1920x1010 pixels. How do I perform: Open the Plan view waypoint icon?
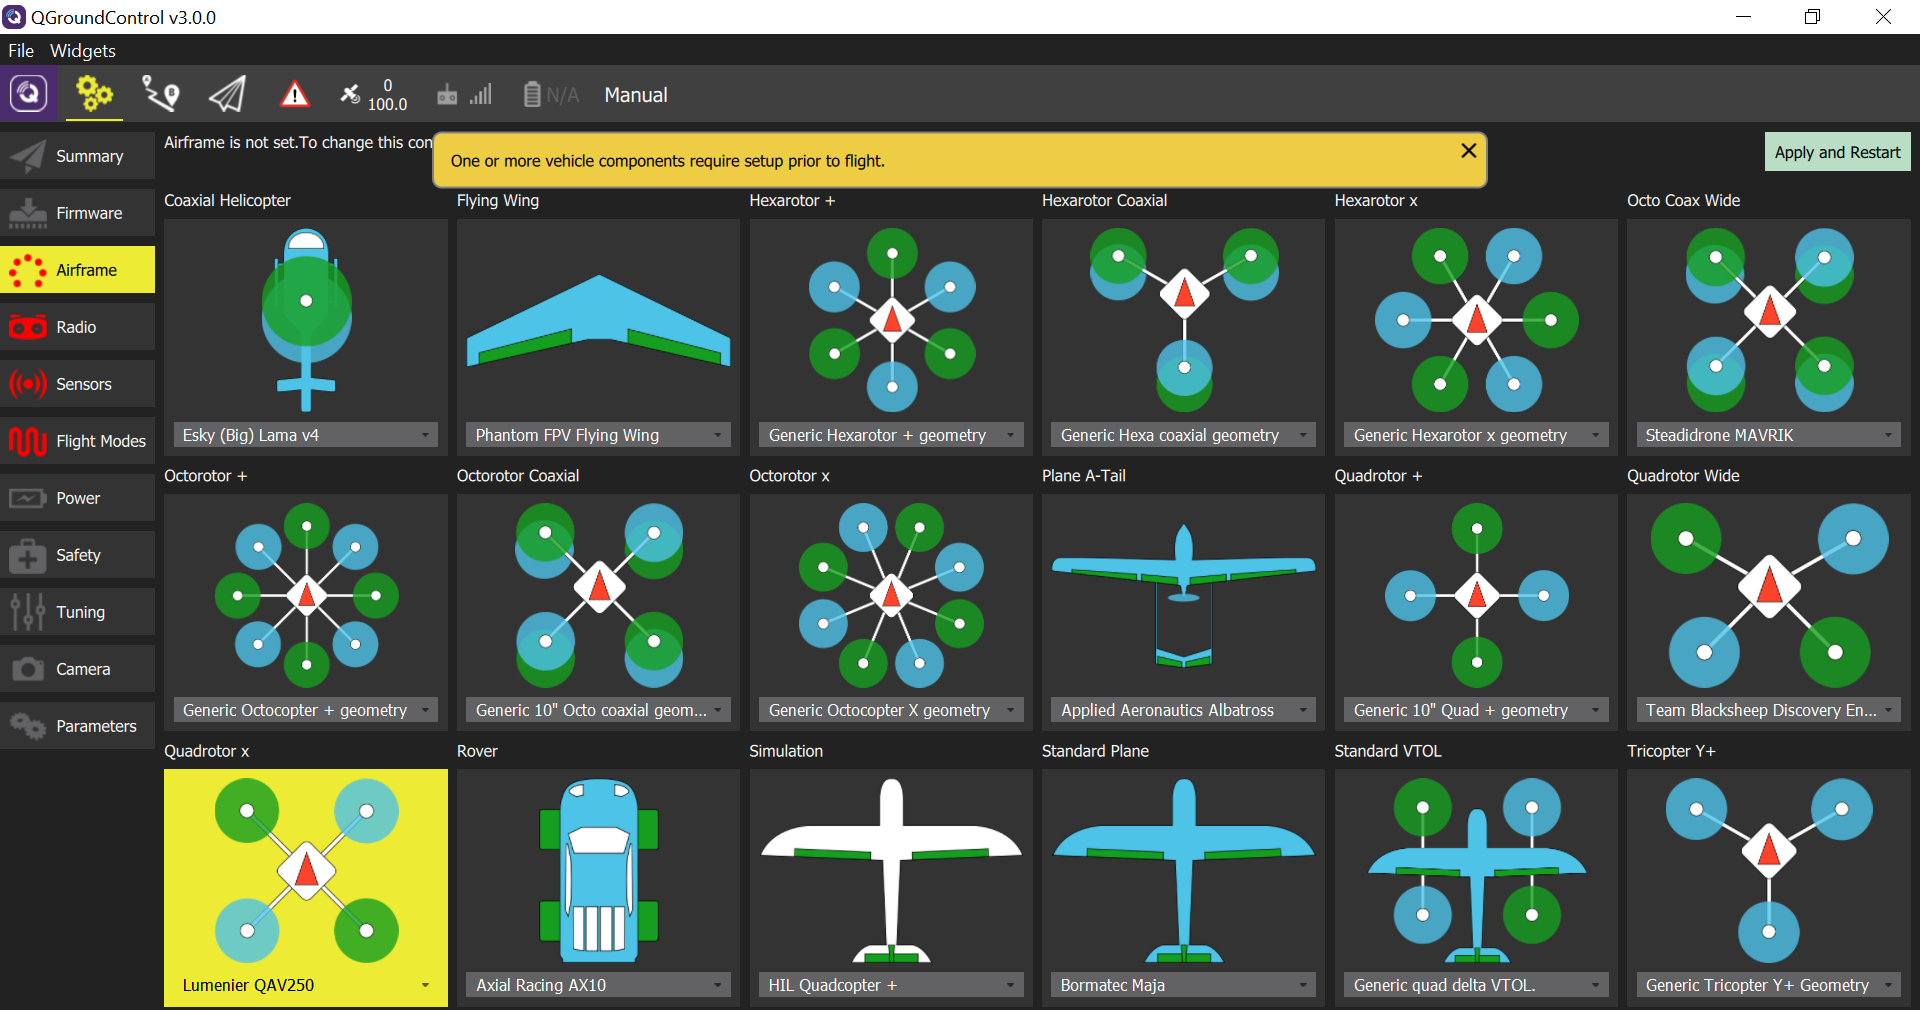[160, 94]
